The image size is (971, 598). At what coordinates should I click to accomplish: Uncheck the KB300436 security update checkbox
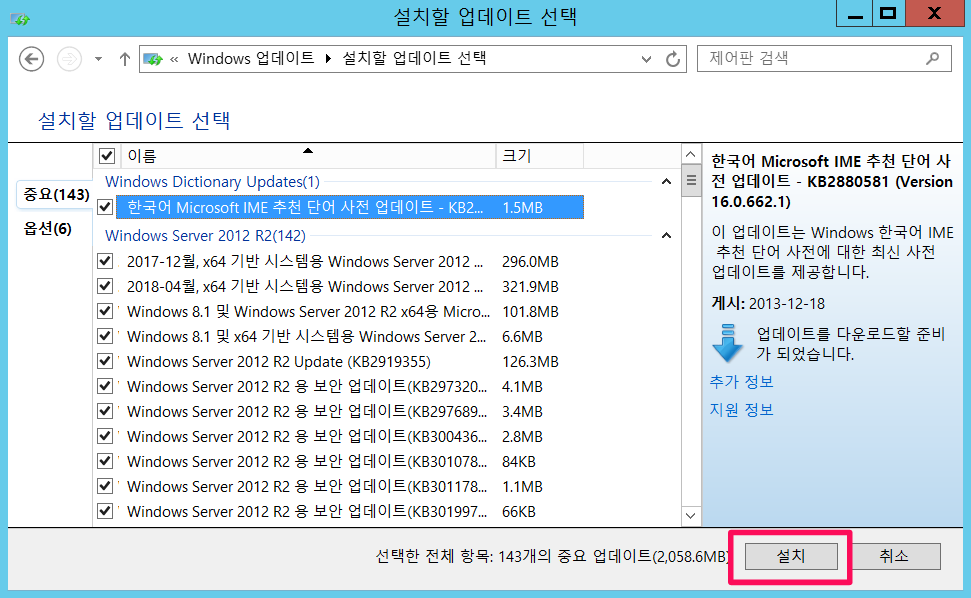point(105,436)
